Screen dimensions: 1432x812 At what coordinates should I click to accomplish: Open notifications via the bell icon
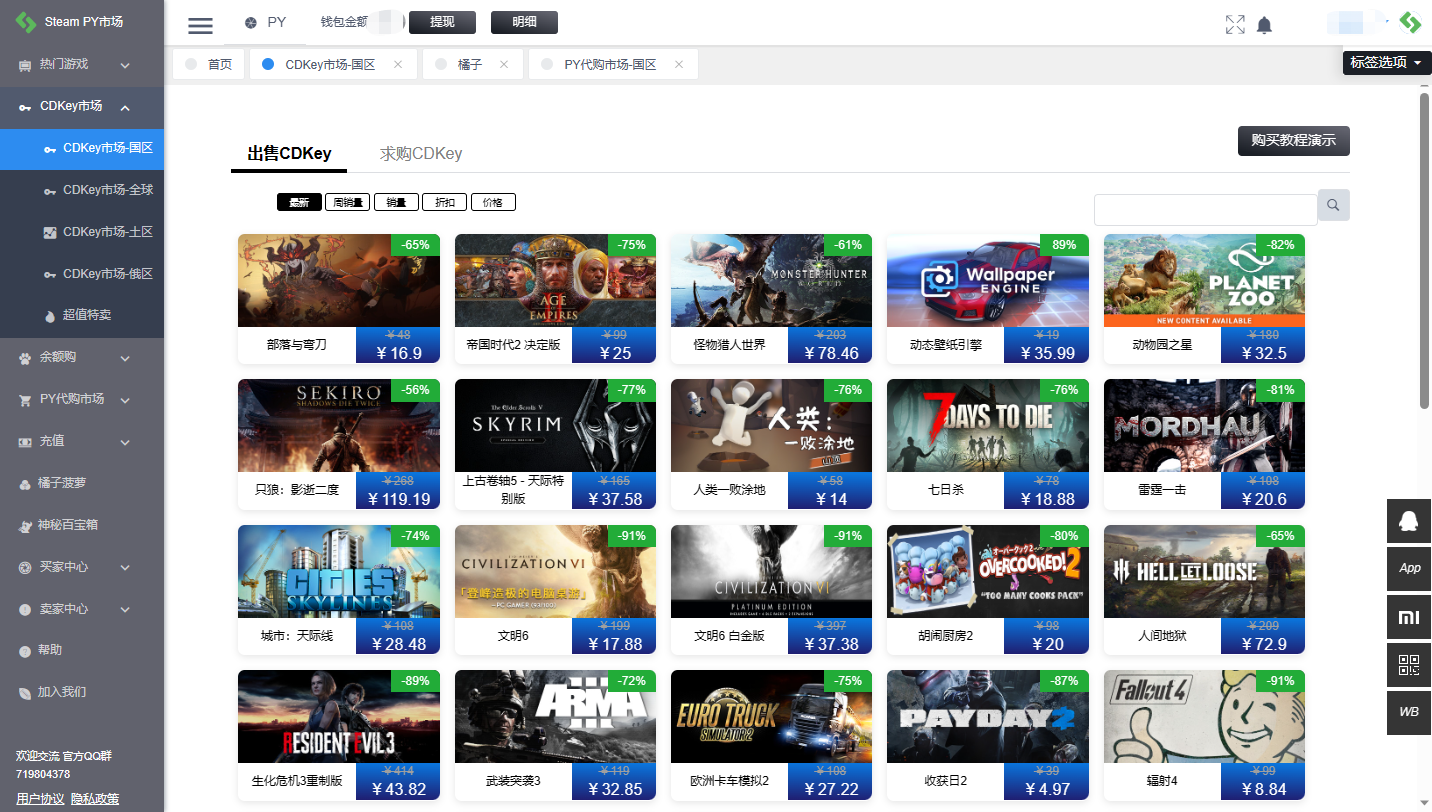tap(1265, 25)
